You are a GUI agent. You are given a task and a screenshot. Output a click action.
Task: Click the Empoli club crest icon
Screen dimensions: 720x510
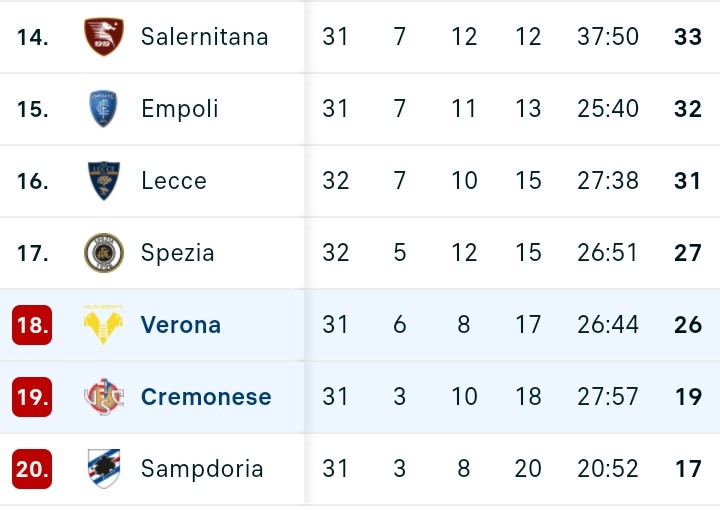(104, 109)
